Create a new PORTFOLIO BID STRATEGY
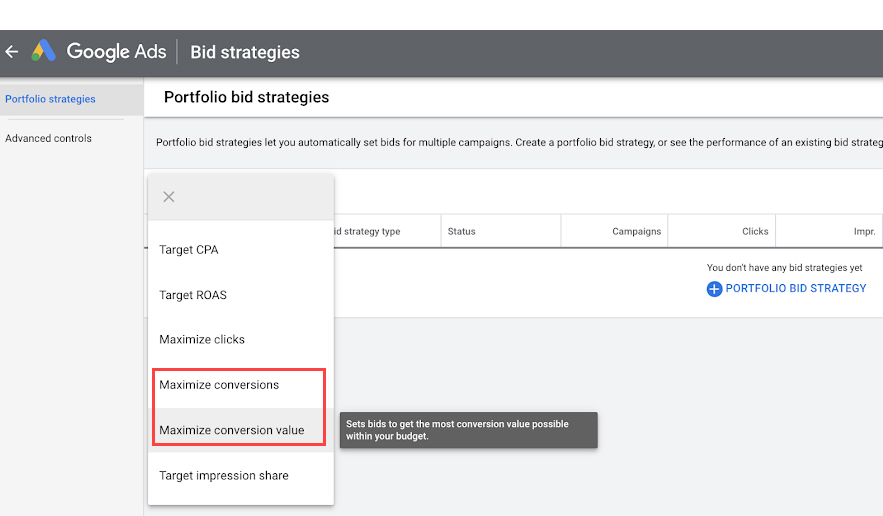 tap(795, 288)
